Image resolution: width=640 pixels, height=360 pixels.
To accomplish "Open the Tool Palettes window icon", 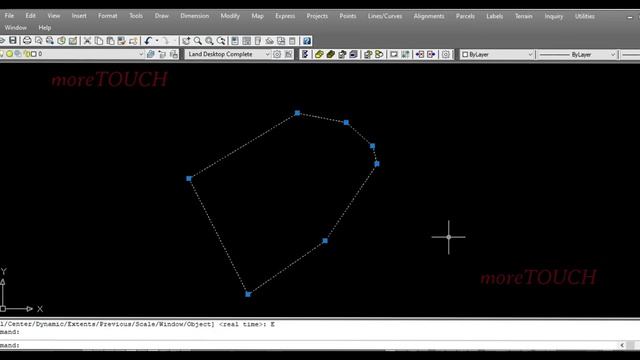I will point(258,40).
